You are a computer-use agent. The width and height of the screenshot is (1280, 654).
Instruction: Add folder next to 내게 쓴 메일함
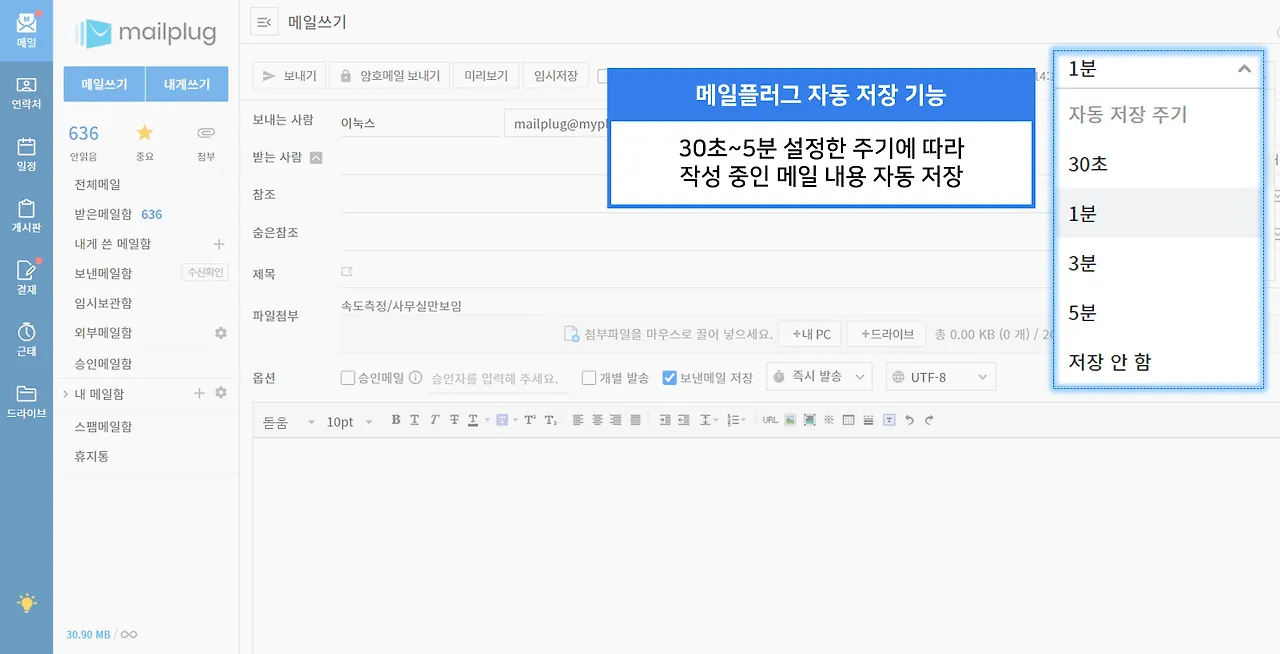(x=219, y=243)
